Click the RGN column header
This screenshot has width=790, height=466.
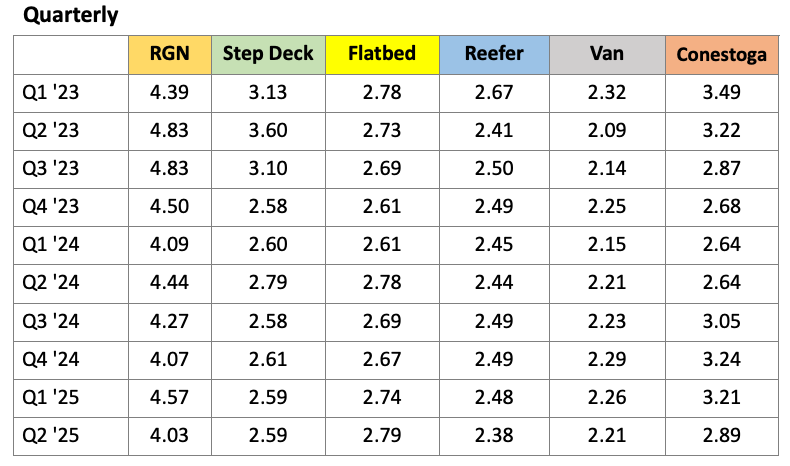coord(170,54)
